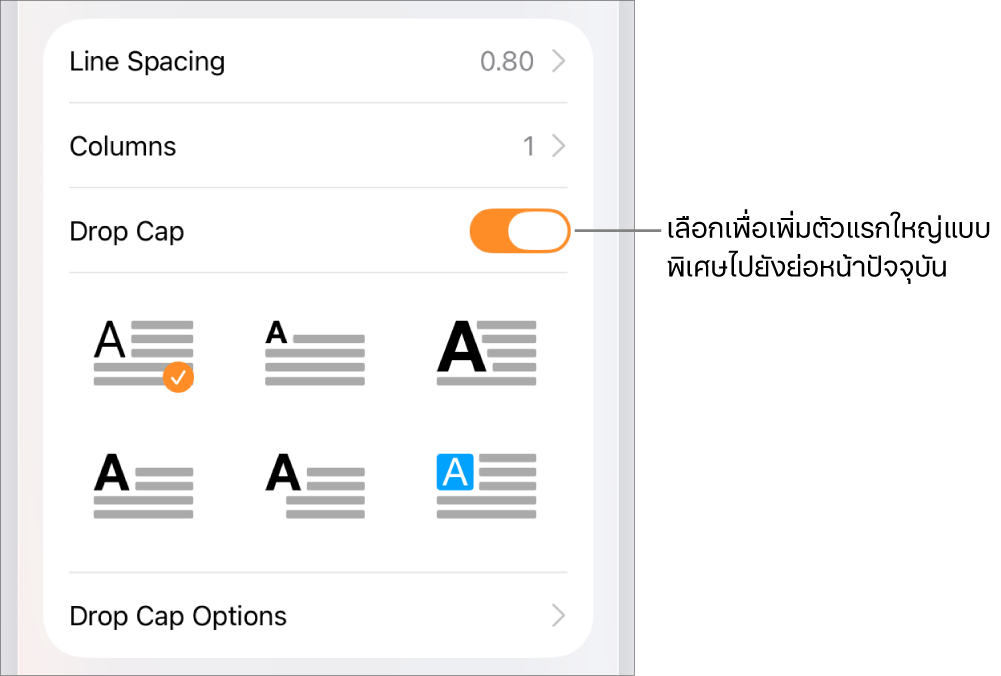The height and width of the screenshot is (676, 1001).
Task: Click the orange checkmark badge
Action: point(178,378)
